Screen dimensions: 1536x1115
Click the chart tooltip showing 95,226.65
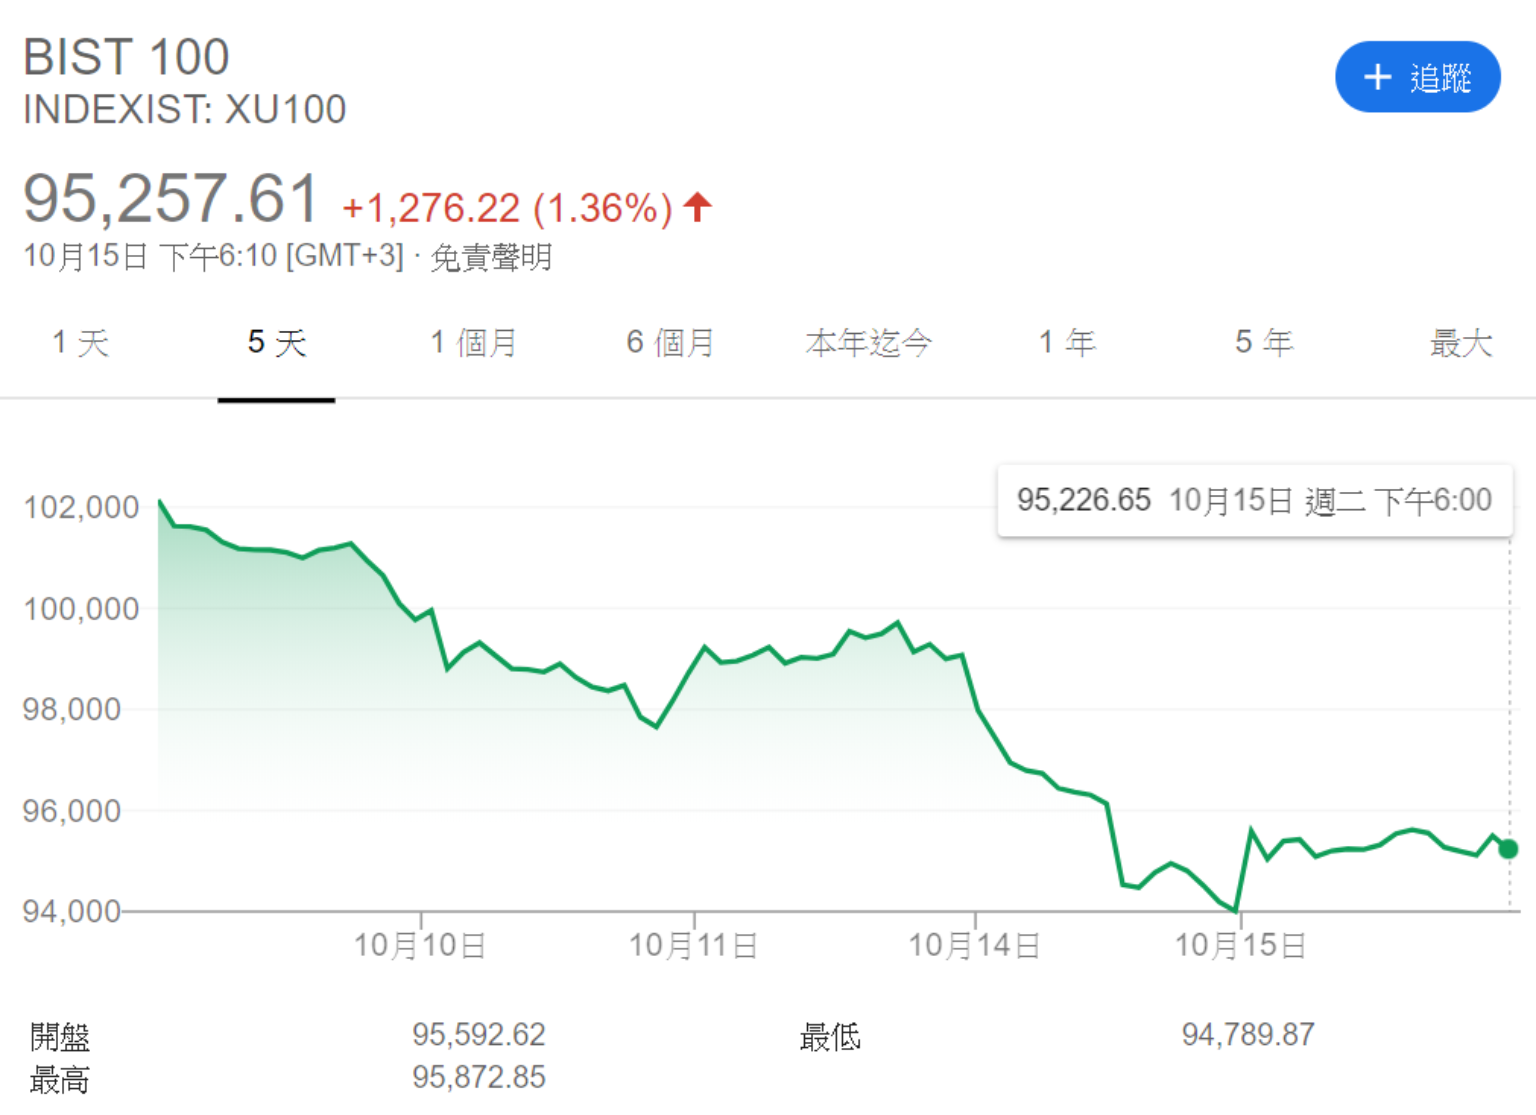click(1254, 500)
